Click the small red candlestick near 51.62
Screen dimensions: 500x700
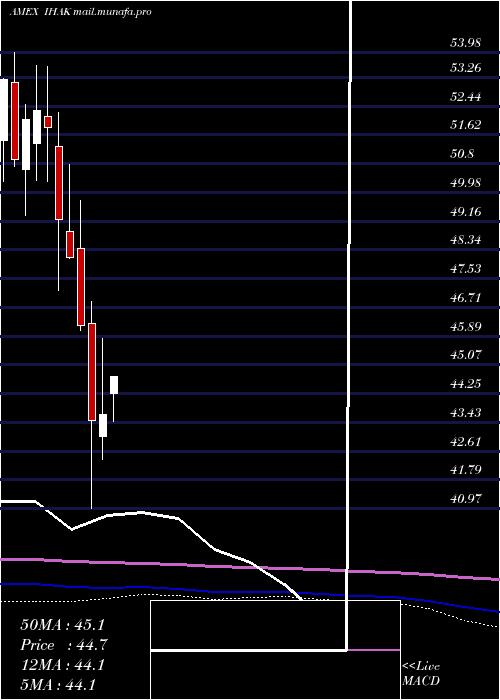click(48, 122)
